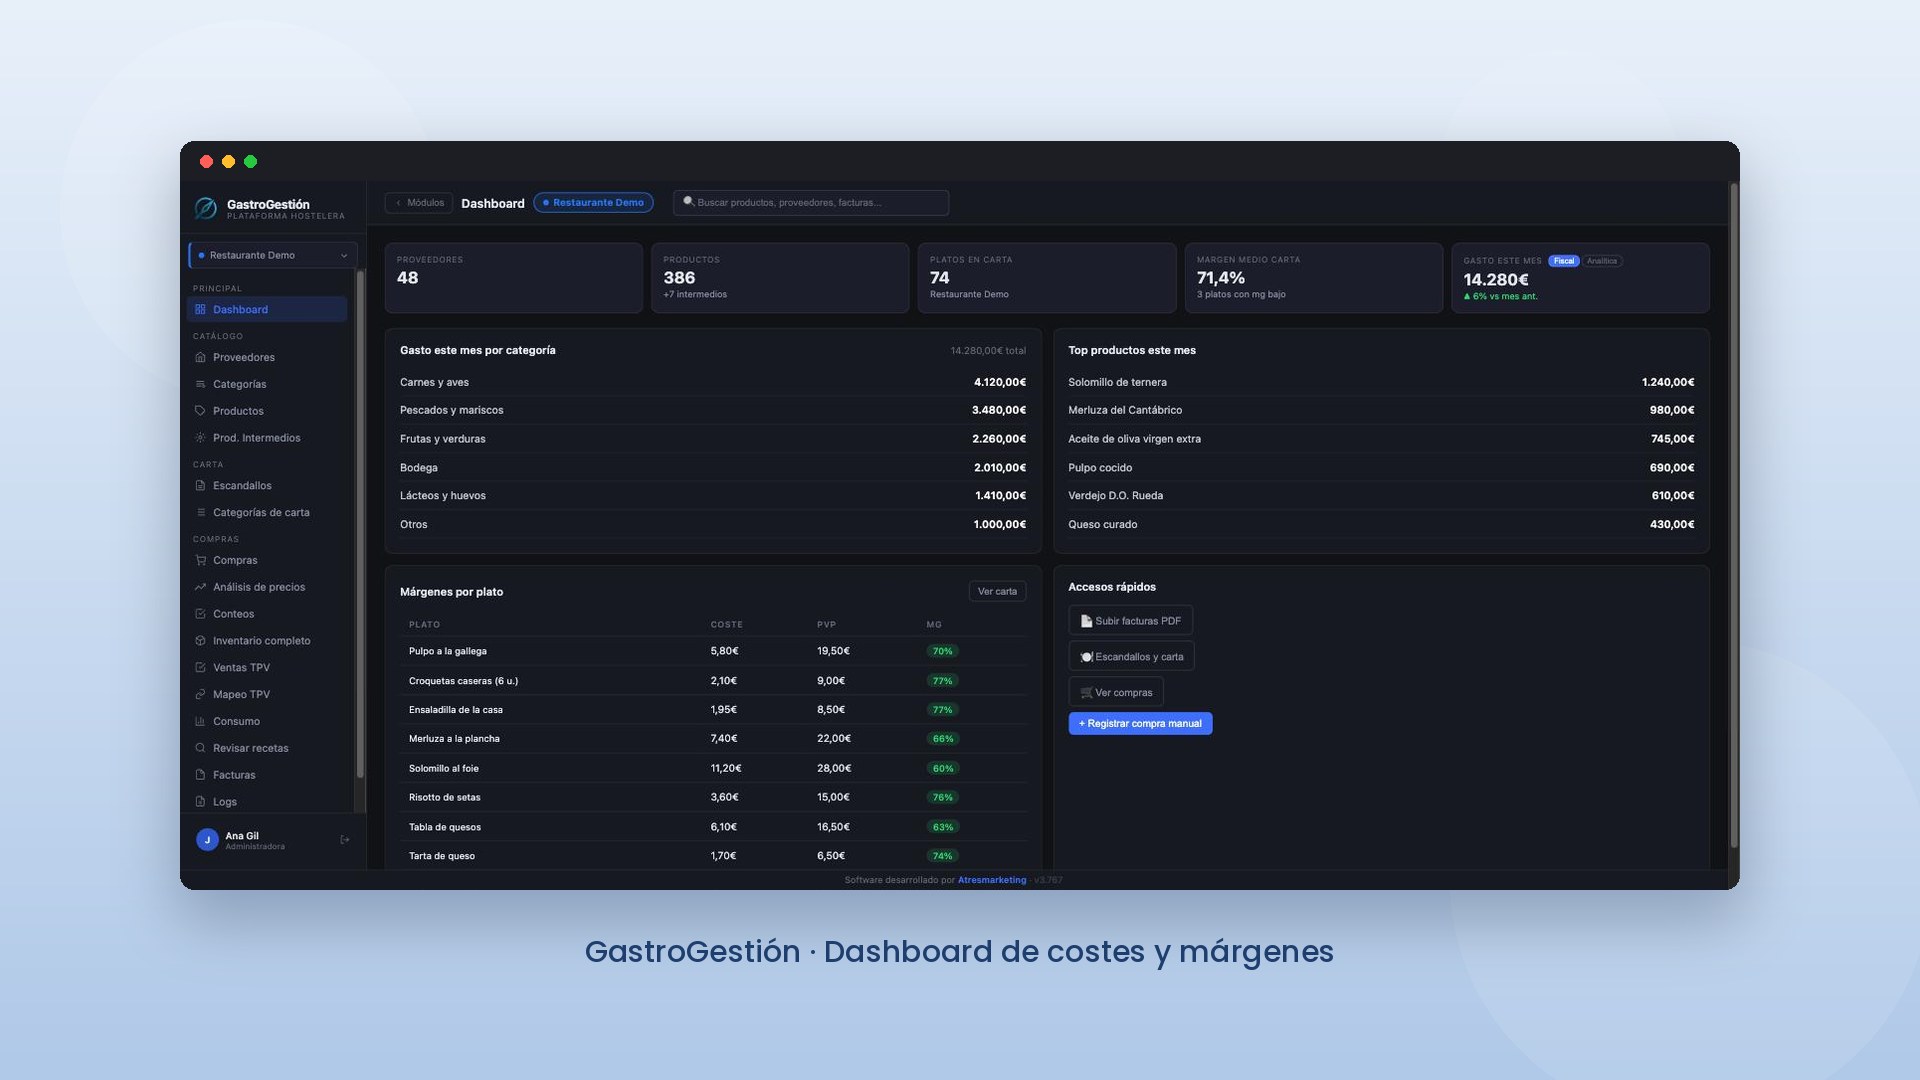Switch gasto view to Fiscal
The height and width of the screenshot is (1080, 1920).
pyautogui.click(x=1563, y=261)
